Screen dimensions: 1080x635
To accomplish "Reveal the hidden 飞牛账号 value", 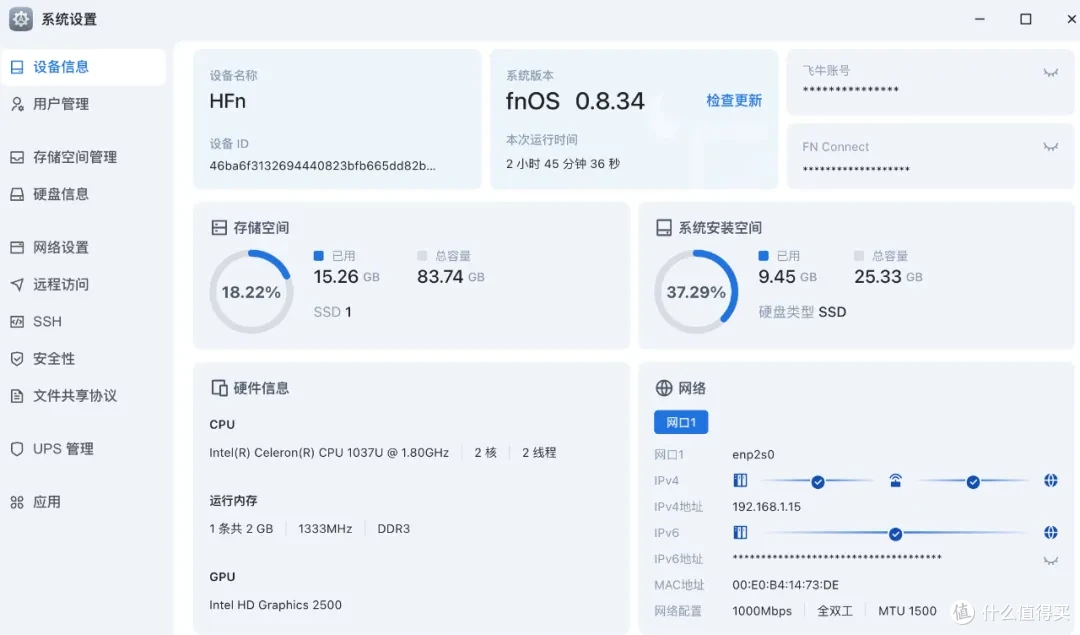I will pos(1050,72).
